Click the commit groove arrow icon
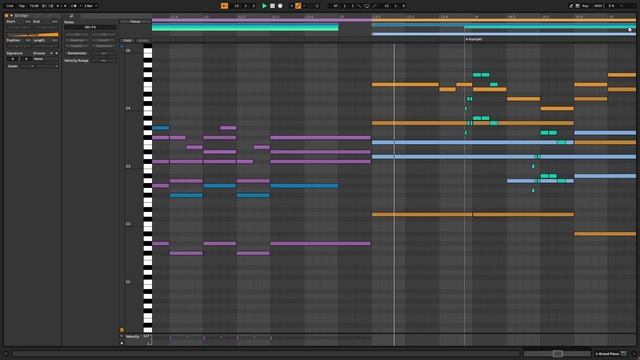Screen dimensions: 640x360 click(56, 53)
